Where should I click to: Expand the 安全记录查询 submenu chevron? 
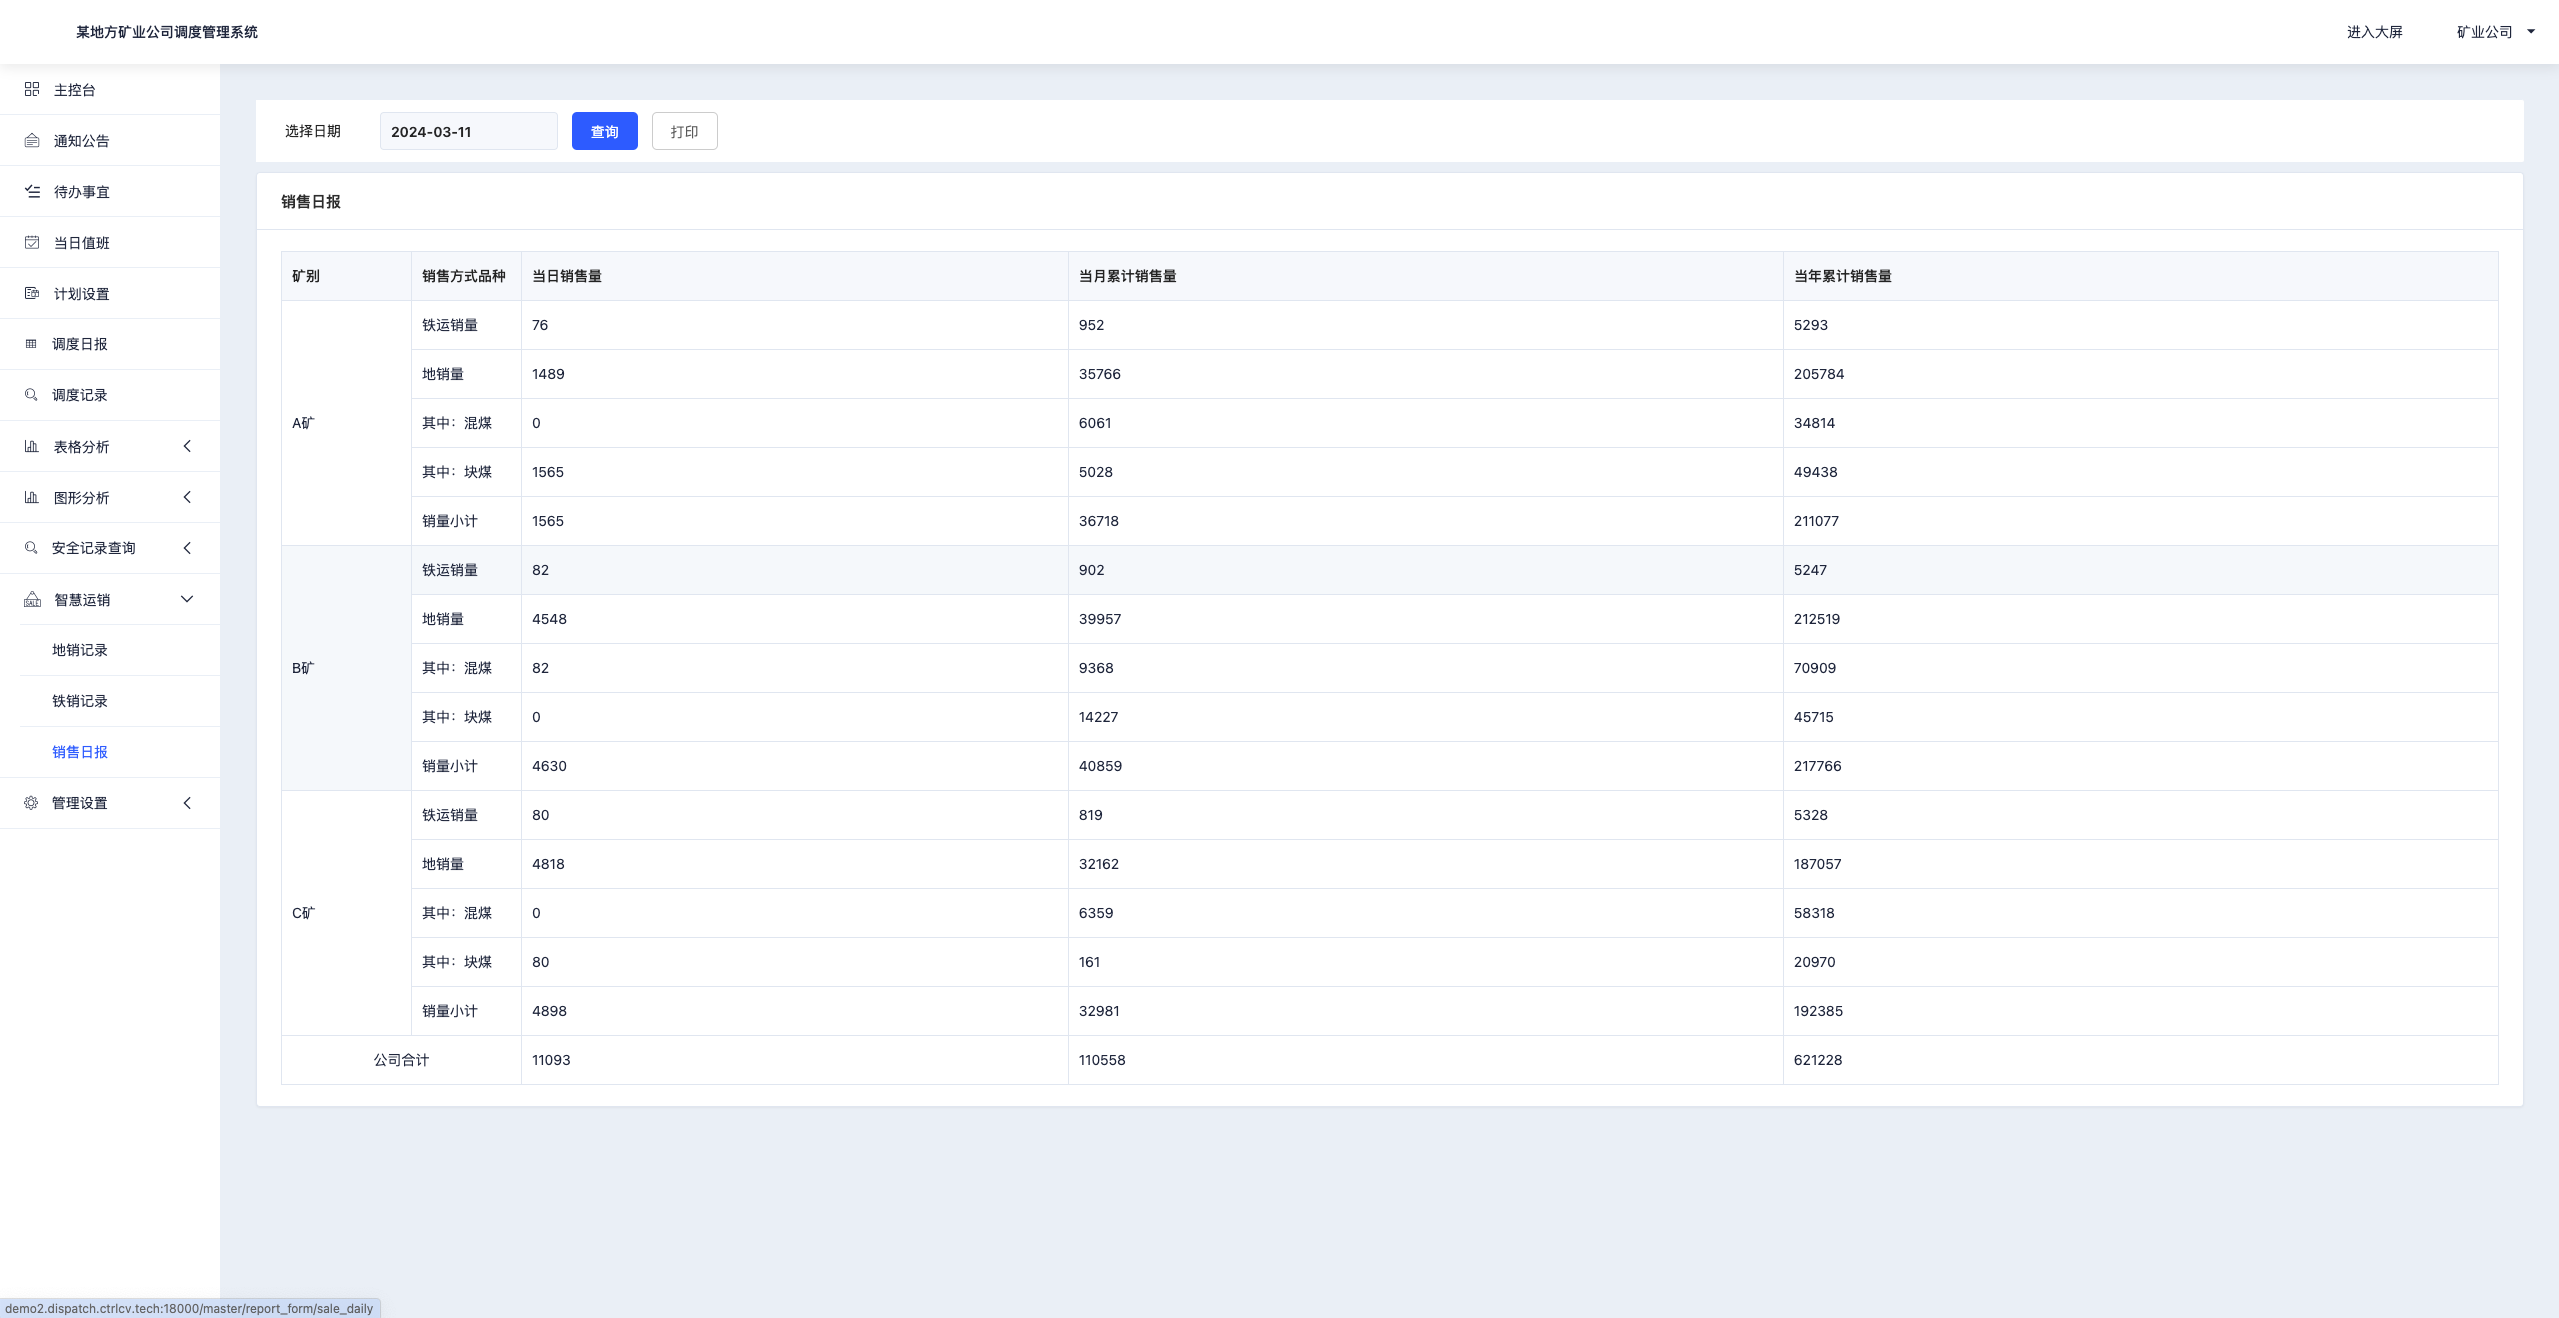(x=187, y=548)
